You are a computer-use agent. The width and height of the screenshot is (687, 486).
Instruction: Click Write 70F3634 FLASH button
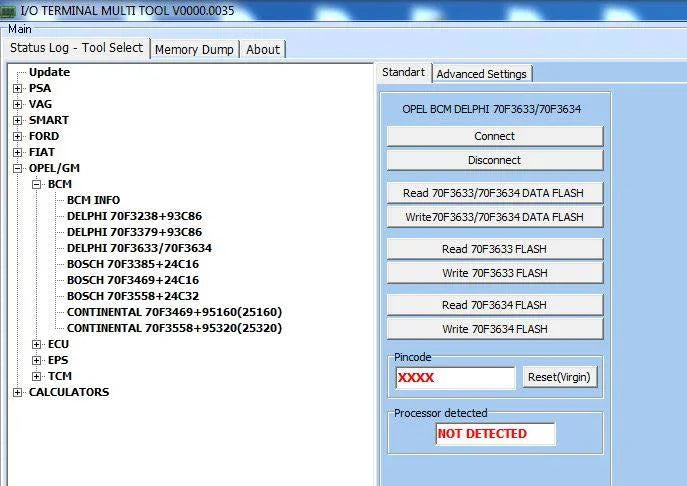495,329
